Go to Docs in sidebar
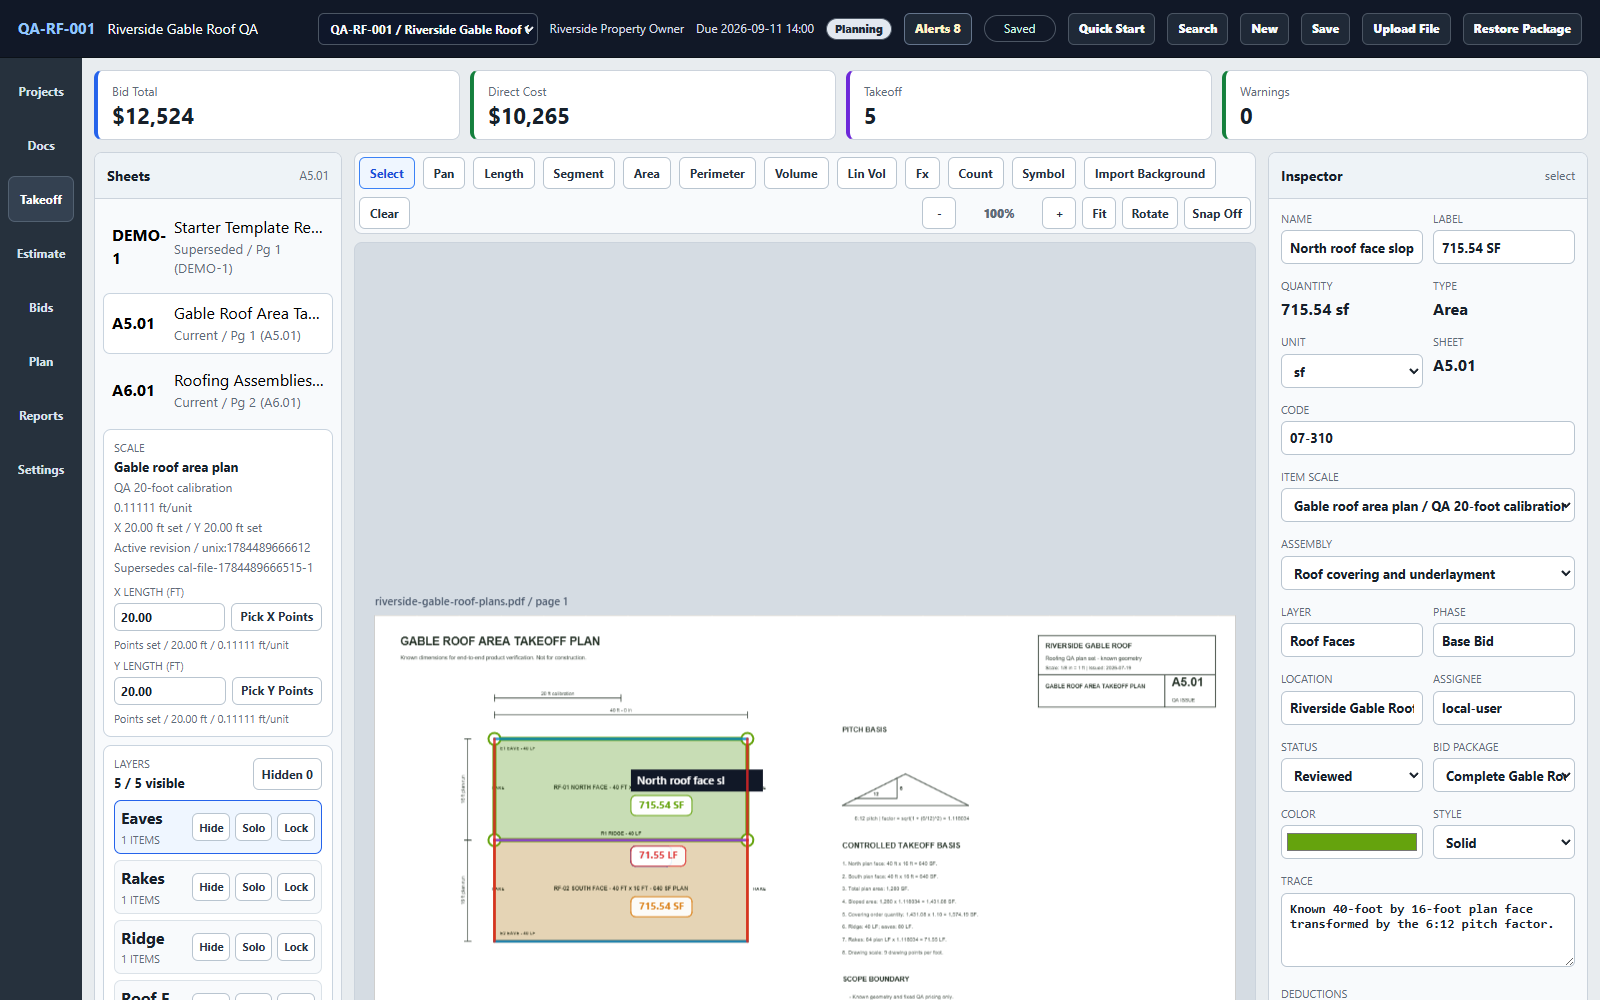1600x1000 pixels. (x=41, y=146)
